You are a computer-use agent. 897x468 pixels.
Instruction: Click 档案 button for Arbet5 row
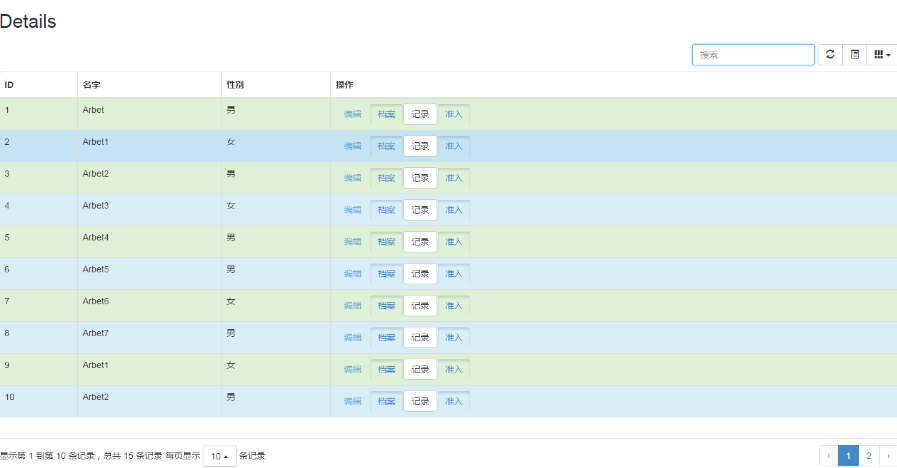pyautogui.click(x=386, y=274)
